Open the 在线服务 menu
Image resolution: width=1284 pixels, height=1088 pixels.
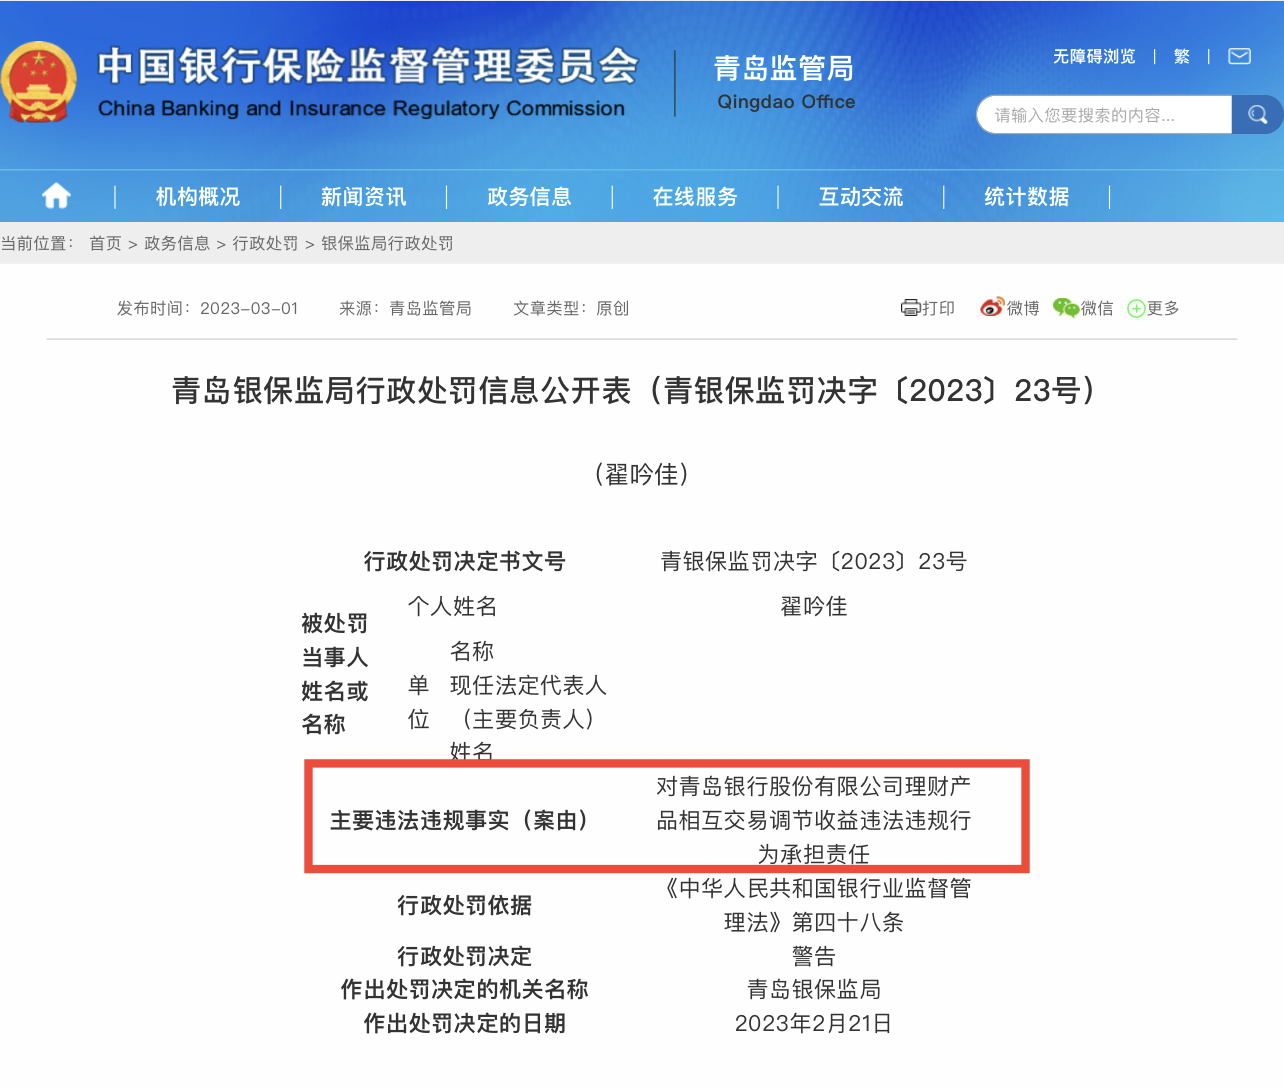click(x=695, y=197)
